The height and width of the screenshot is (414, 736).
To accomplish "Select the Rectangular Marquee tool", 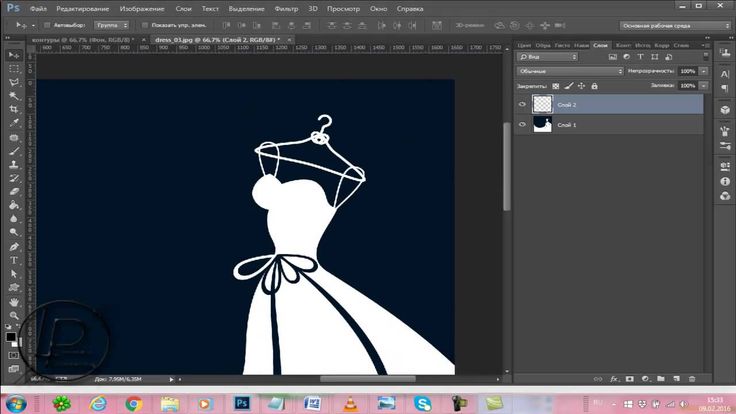I will point(14,68).
